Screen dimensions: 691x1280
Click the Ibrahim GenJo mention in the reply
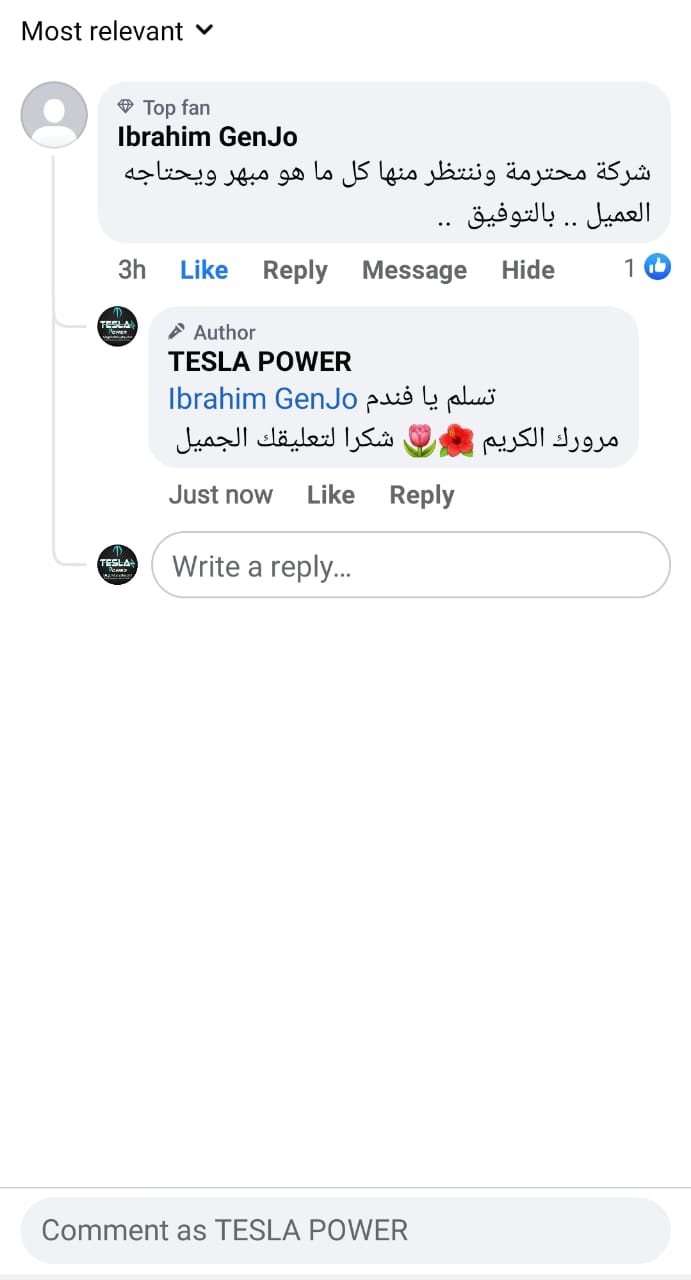pos(262,398)
